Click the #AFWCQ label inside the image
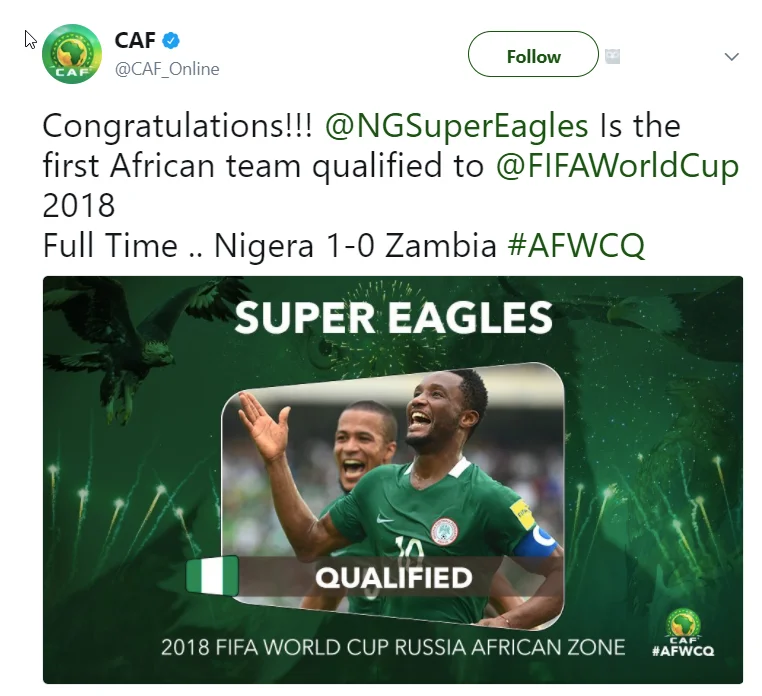This screenshot has width=762, height=696. click(x=683, y=651)
